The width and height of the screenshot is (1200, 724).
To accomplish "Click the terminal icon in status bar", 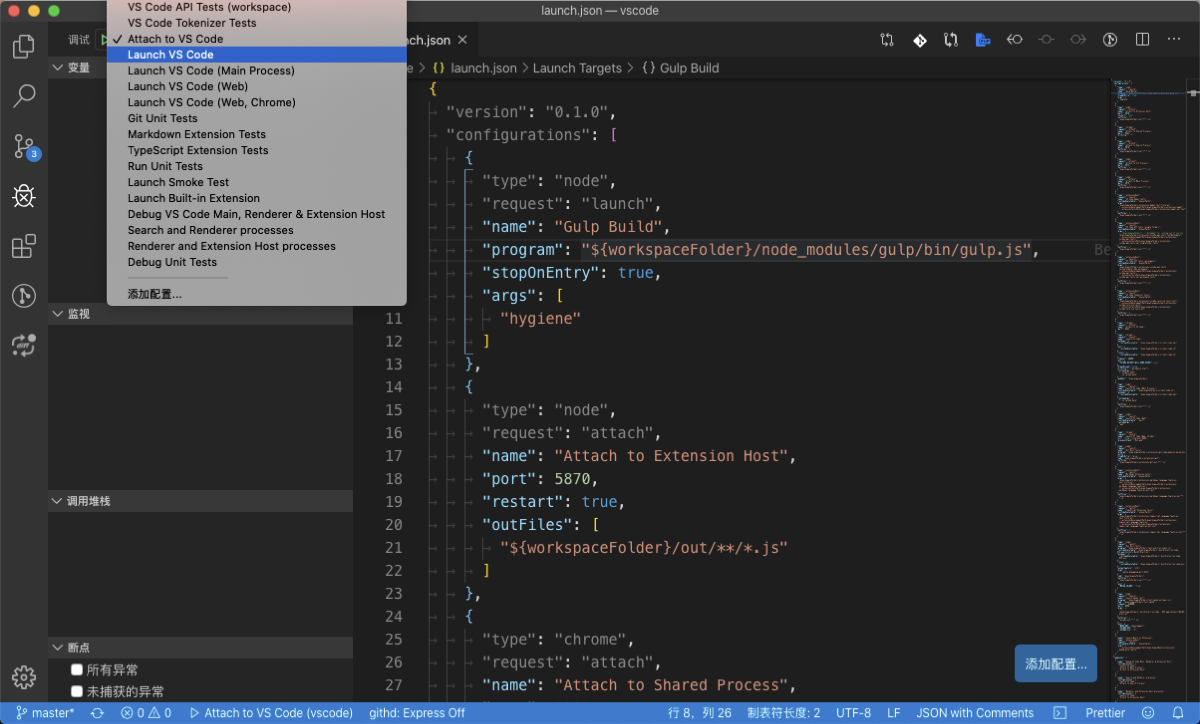I will click(x=1060, y=713).
